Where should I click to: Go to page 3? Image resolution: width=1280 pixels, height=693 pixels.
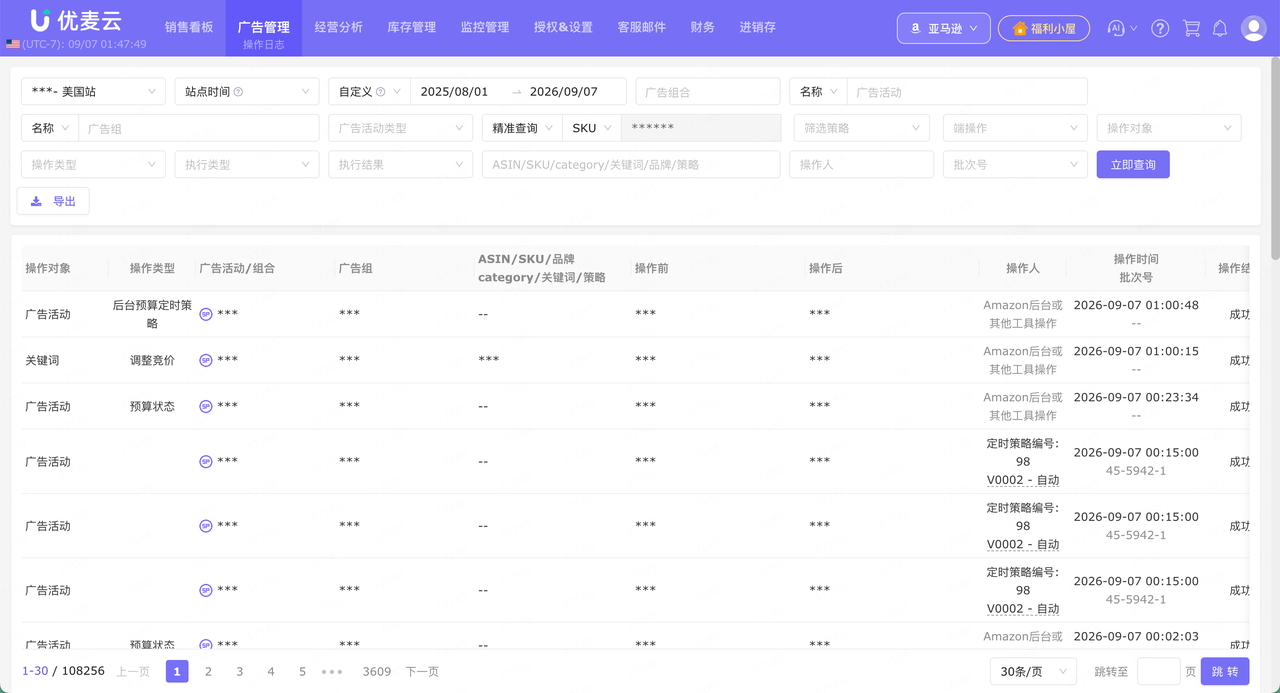tap(239, 672)
